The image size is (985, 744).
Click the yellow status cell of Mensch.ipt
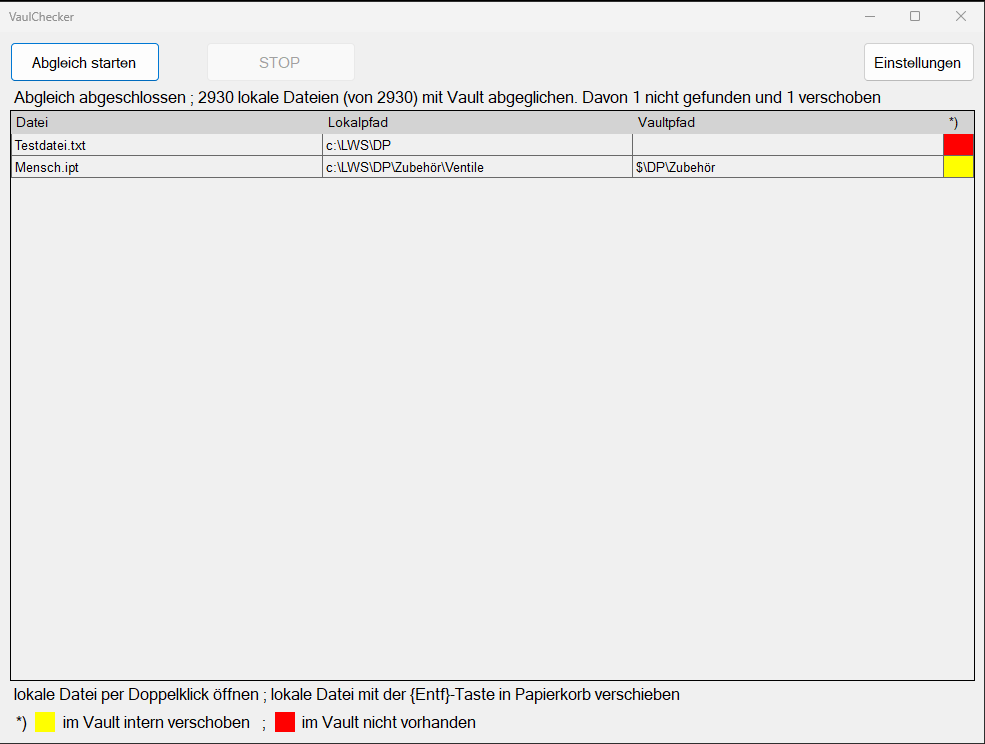point(958,167)
